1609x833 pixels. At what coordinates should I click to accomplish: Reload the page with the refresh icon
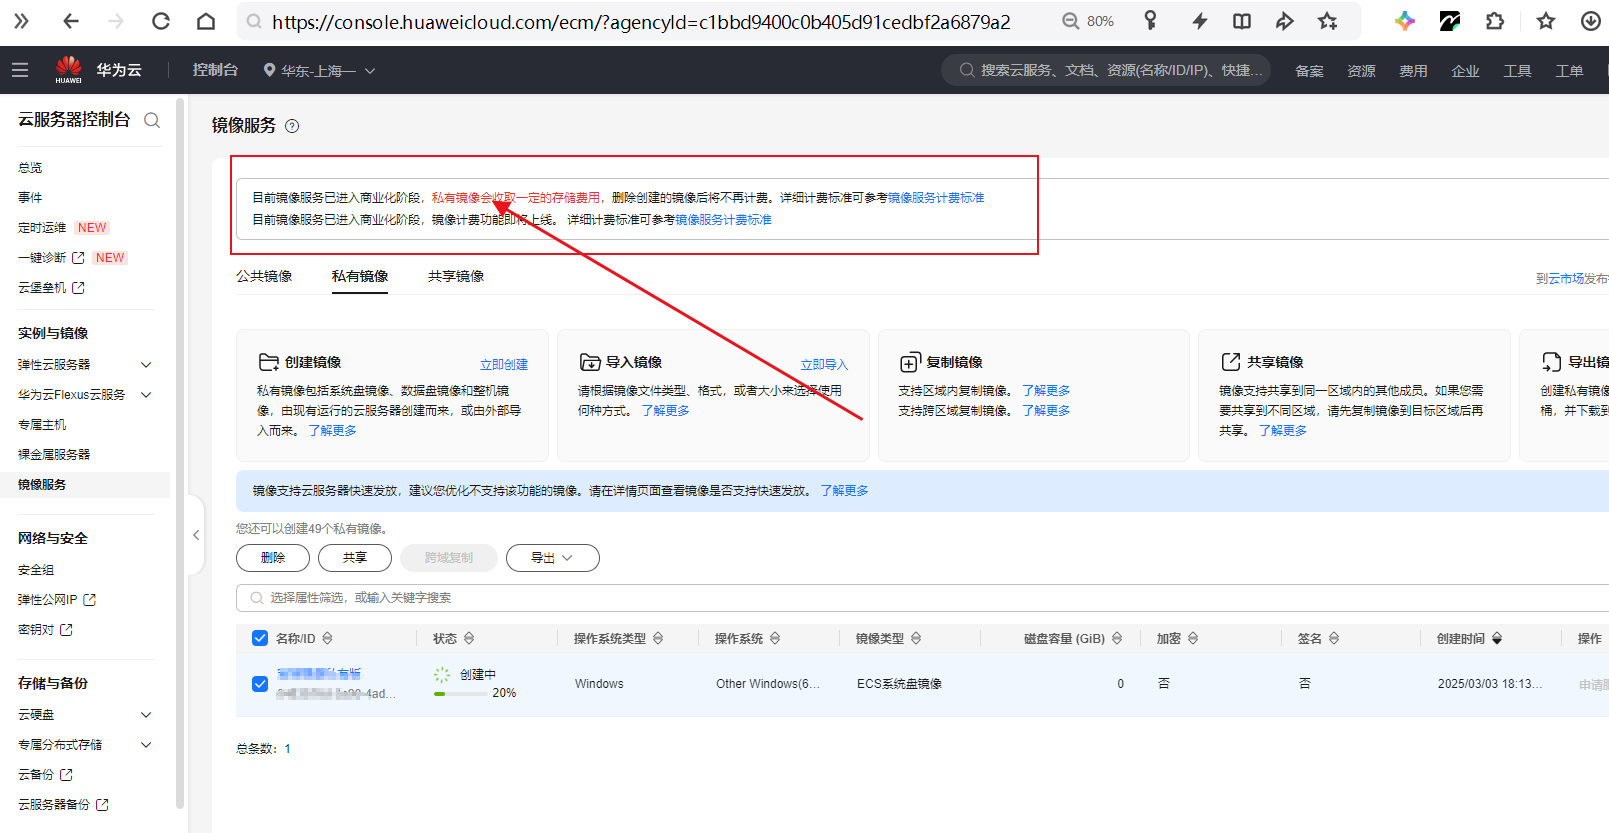[x=160, y=21]
